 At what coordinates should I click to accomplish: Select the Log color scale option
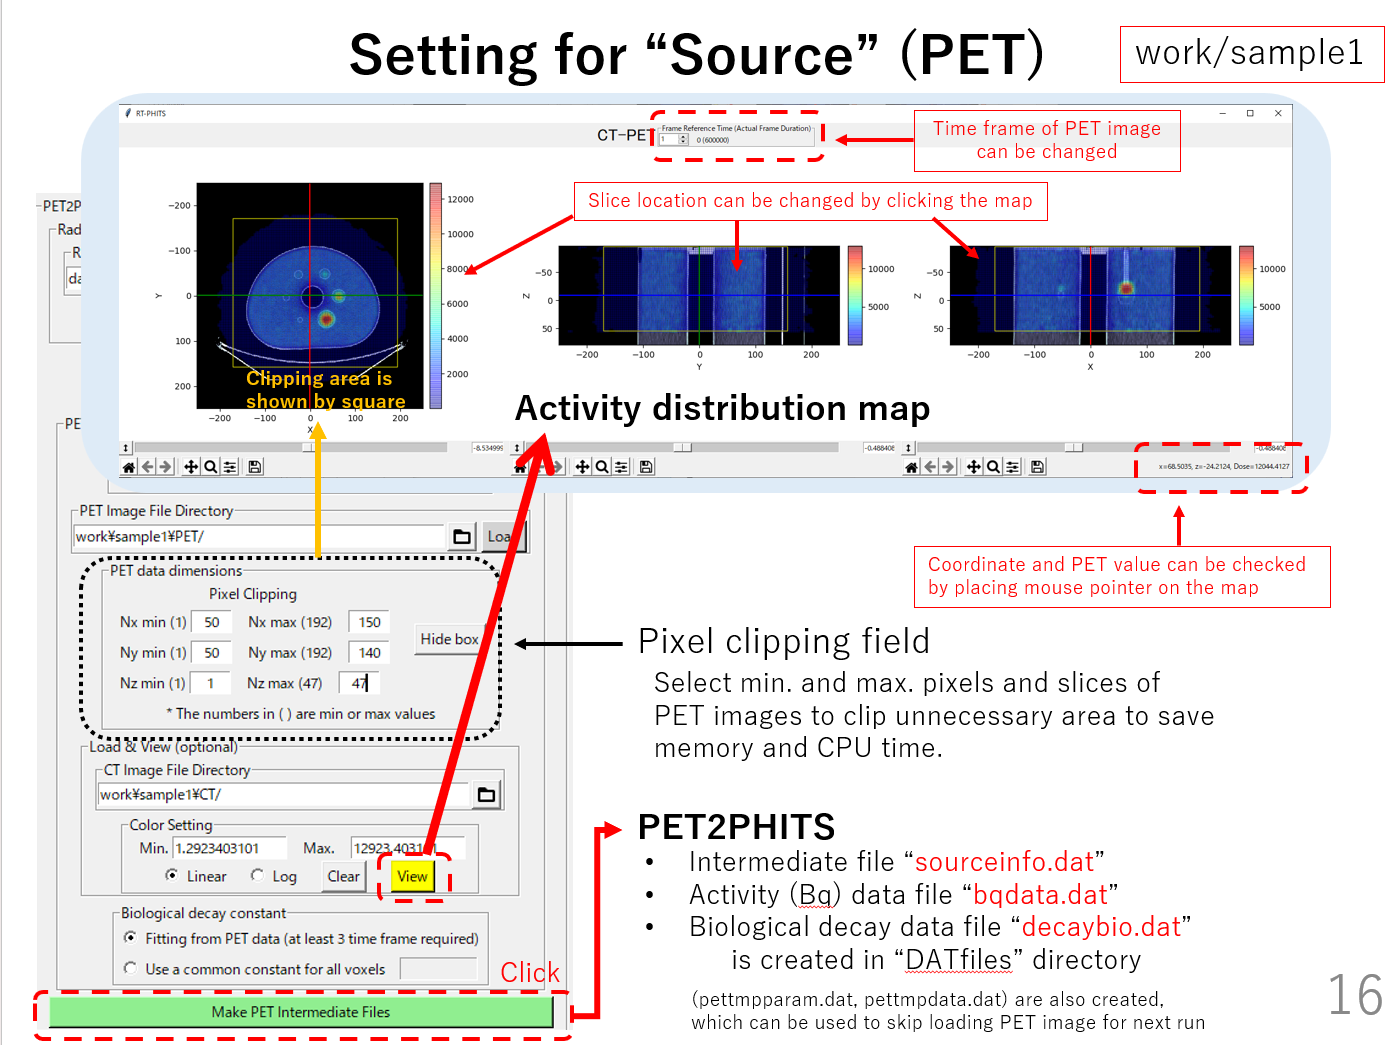click(x=258, y=876)
